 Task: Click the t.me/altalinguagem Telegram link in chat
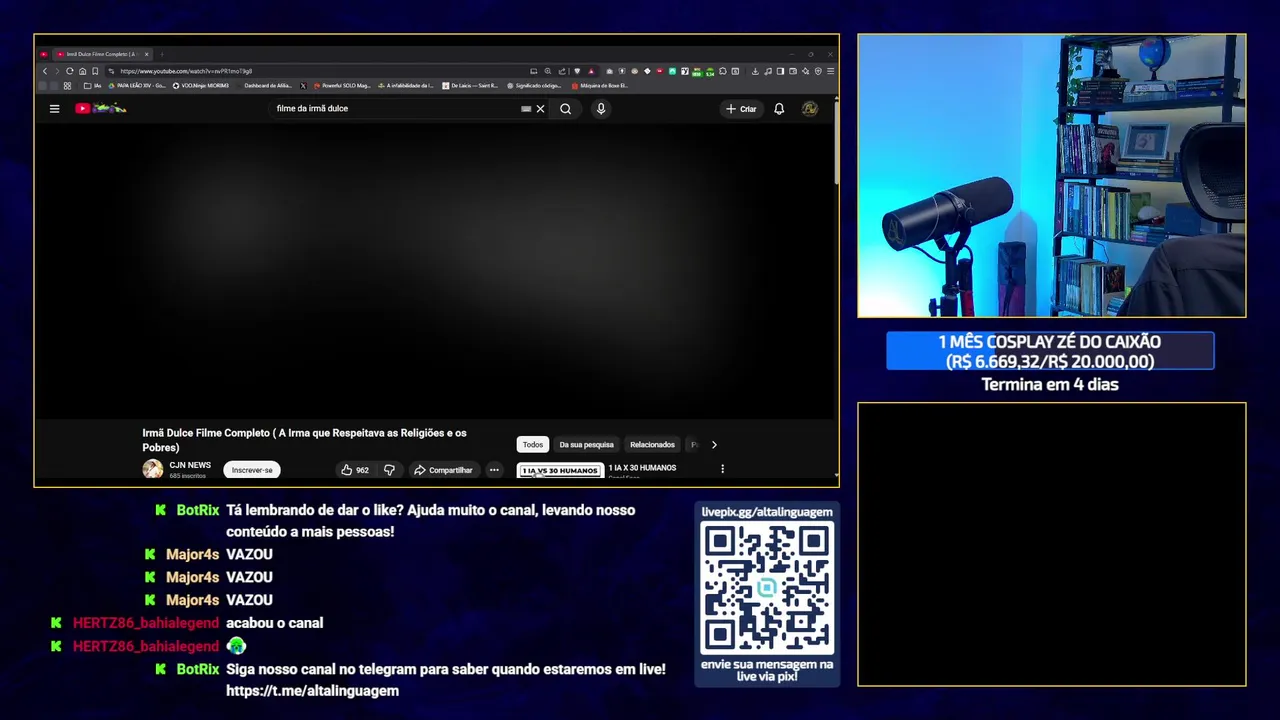[x=312, y=691]
